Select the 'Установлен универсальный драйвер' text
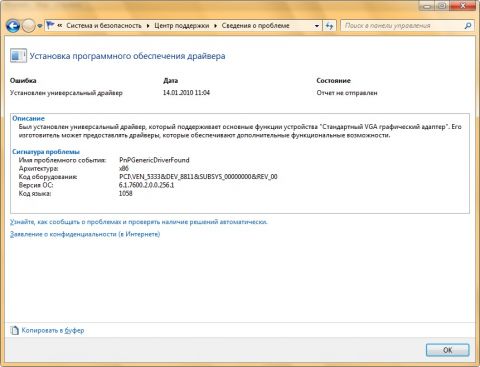This screenshot has width=480, height=367. [x=66, y=93]
